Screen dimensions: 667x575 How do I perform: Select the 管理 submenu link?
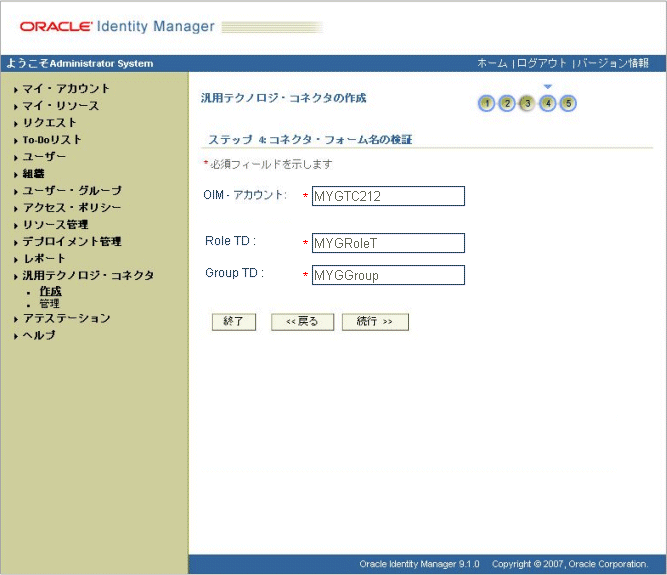(x=49, y=304)
